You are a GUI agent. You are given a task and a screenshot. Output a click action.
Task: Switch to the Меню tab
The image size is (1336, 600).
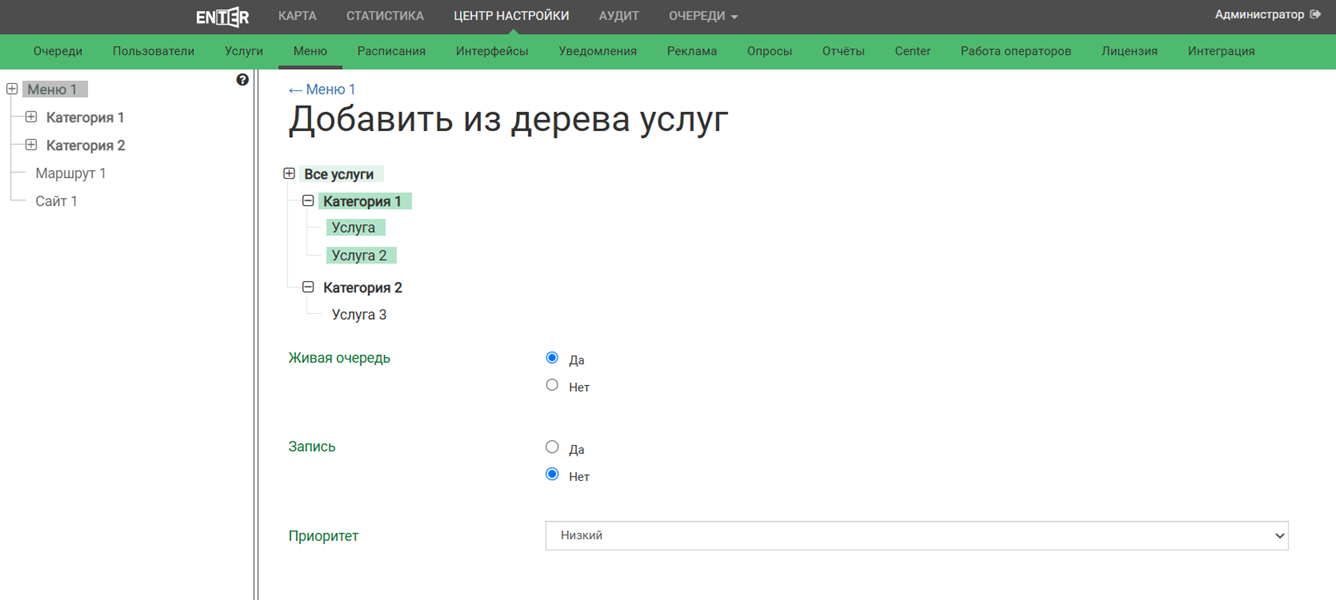[310, 51]
